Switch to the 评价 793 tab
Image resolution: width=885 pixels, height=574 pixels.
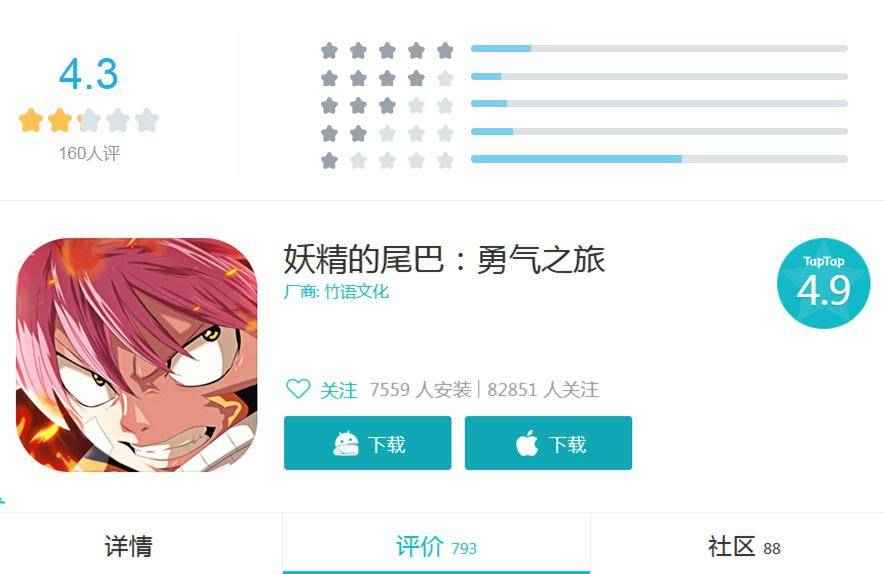[x=436, y=546]
